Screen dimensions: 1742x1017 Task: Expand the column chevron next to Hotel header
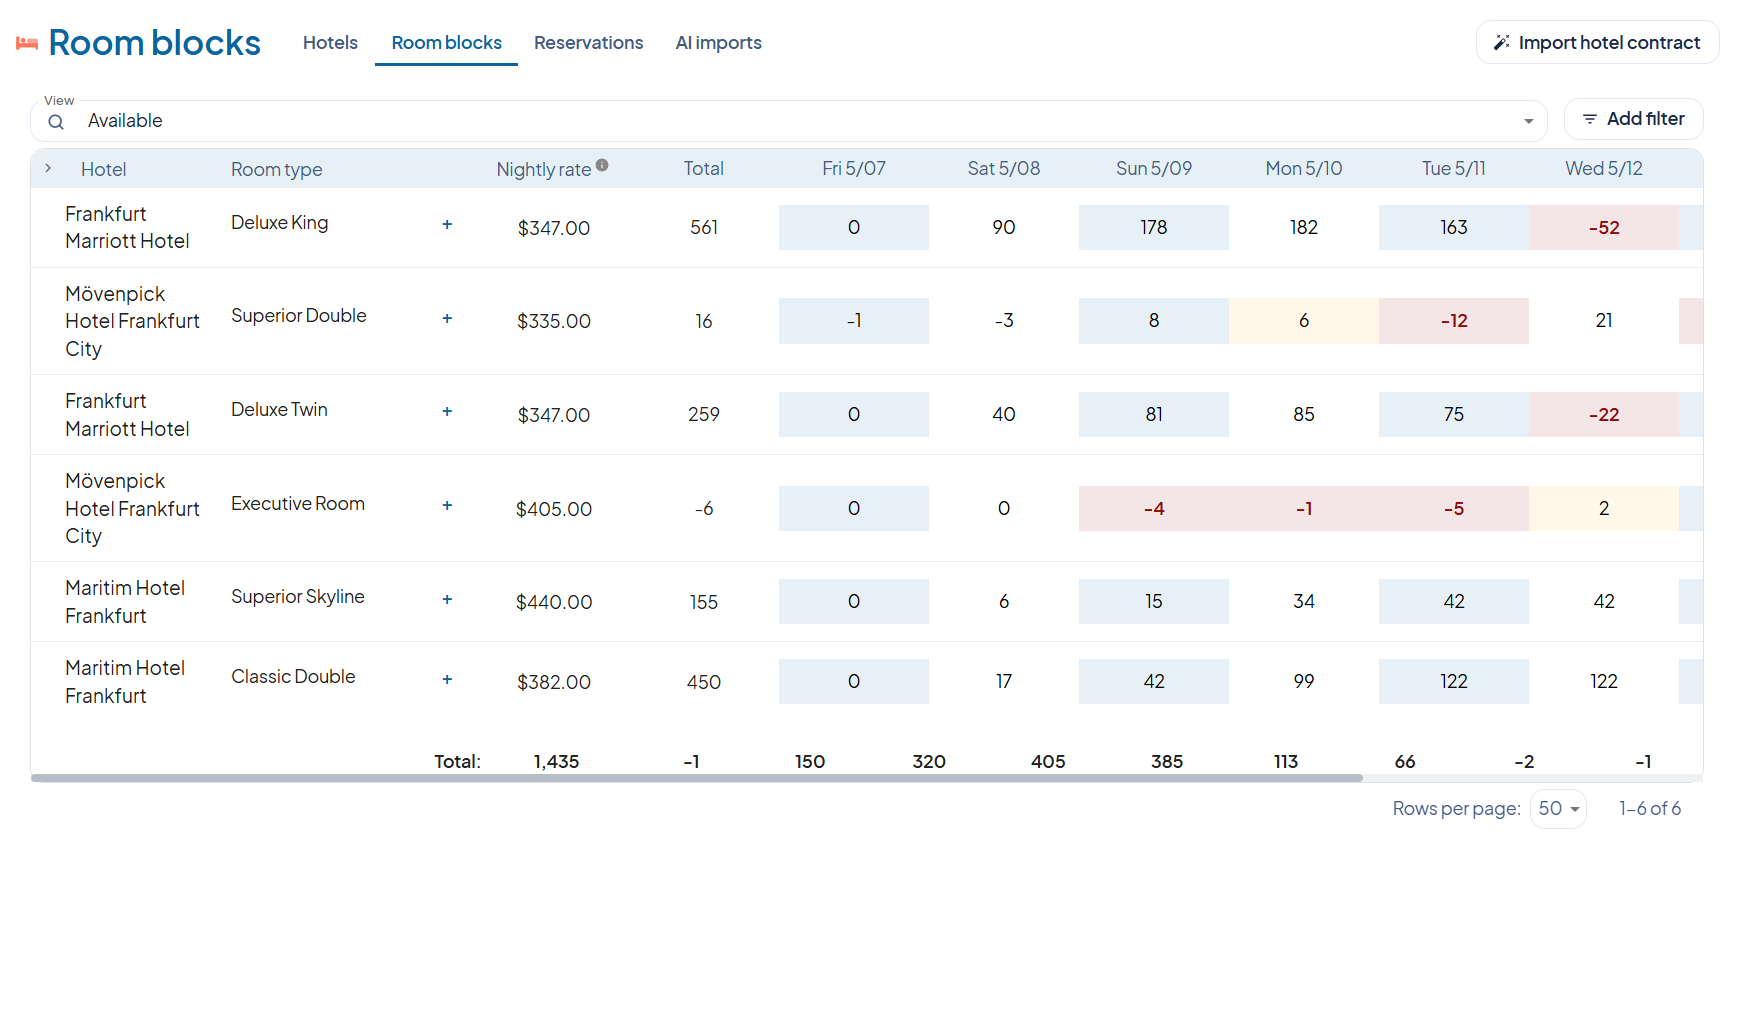[x=48, y=168]
